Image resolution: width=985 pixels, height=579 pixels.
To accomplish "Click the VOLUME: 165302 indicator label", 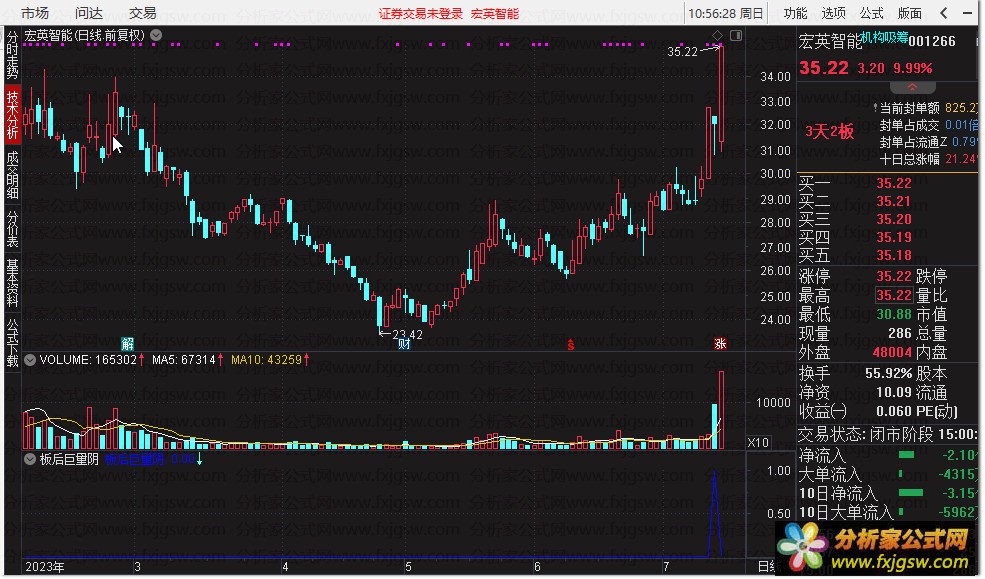I will tap(92, 360).
